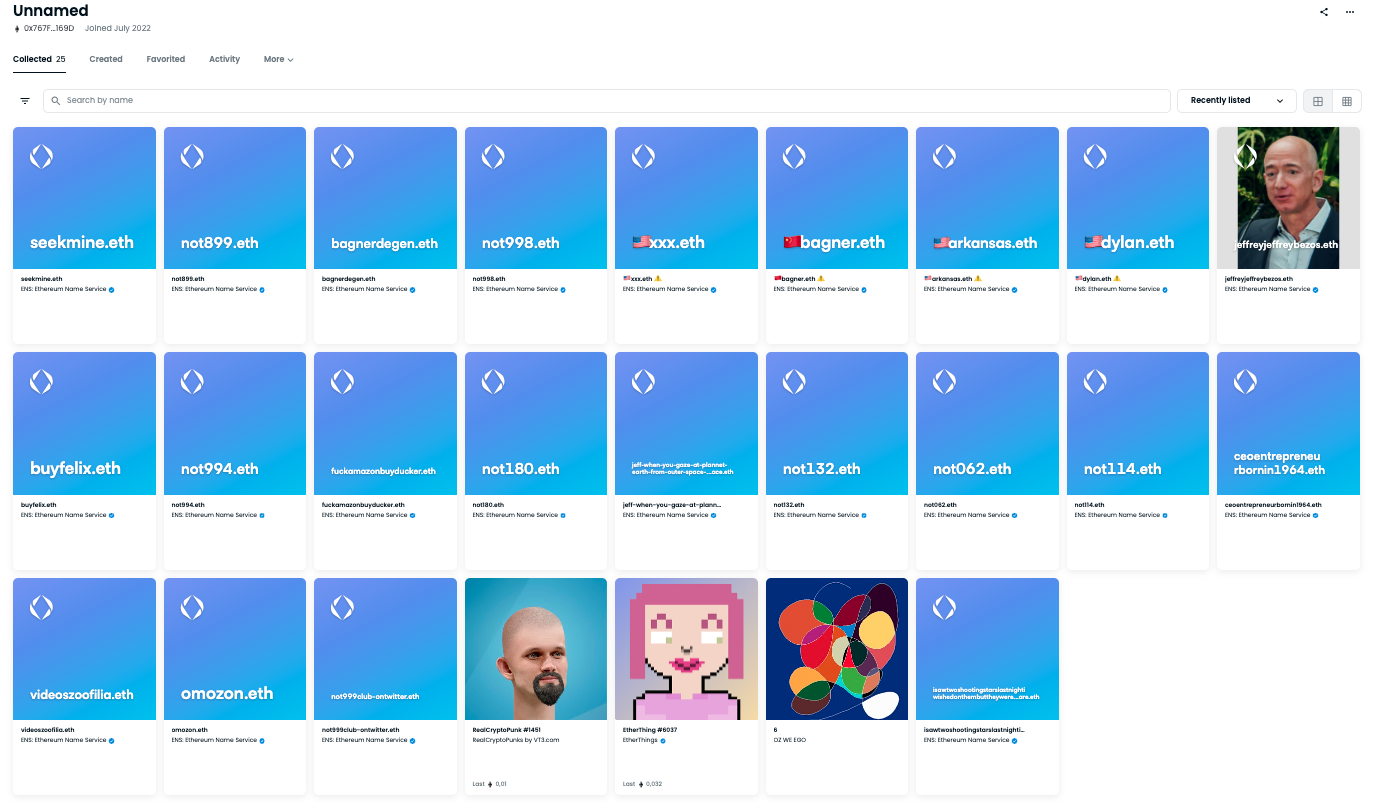Open the DZ WE EGO abstract artwork
Image resolution: width=1381 pixels, height=803 pixels.
tap(837, 649)
